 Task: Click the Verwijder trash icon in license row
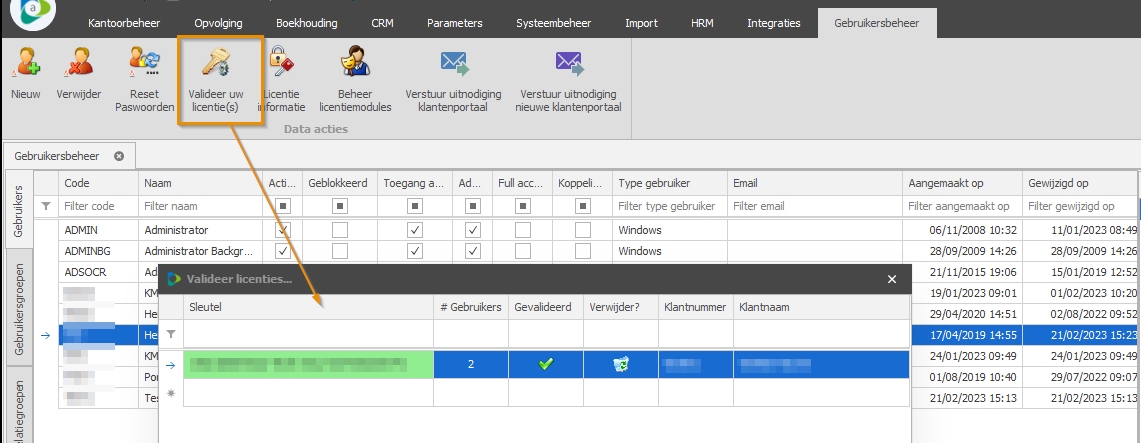click(x=620, y=364)
